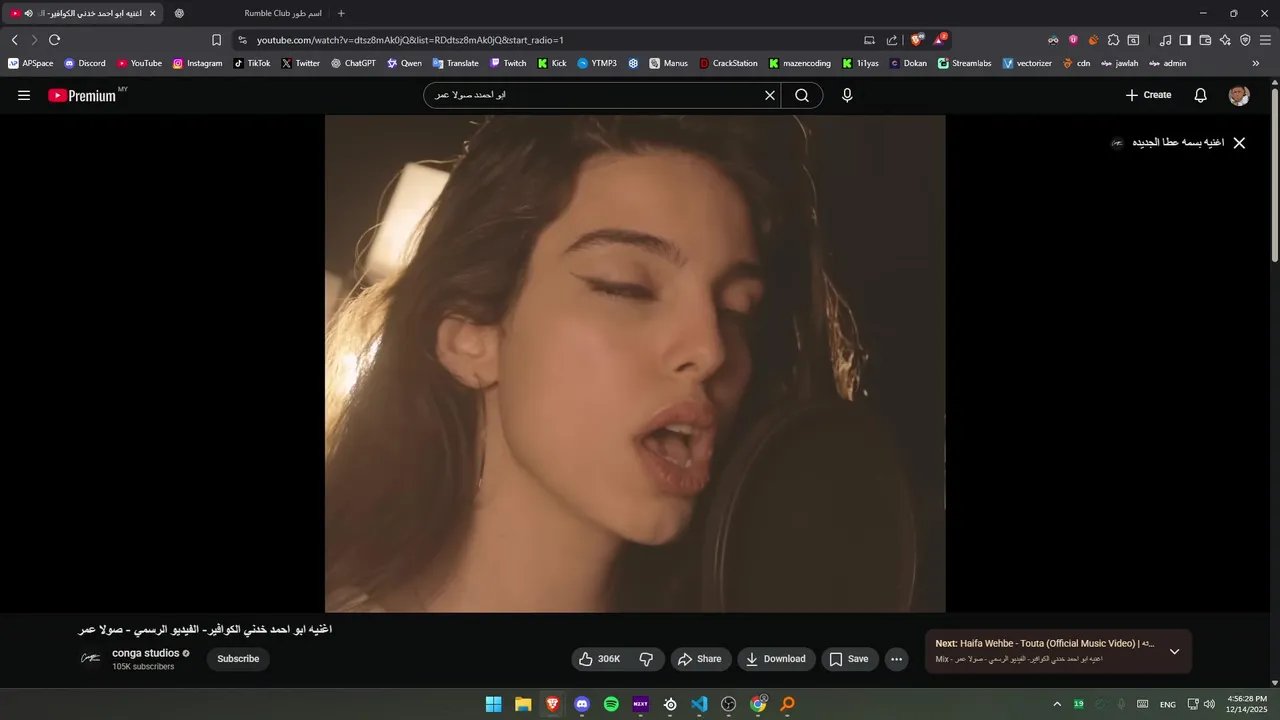Show hidden system tray icons
The image size is (1280, 720).
(1057, 704)
